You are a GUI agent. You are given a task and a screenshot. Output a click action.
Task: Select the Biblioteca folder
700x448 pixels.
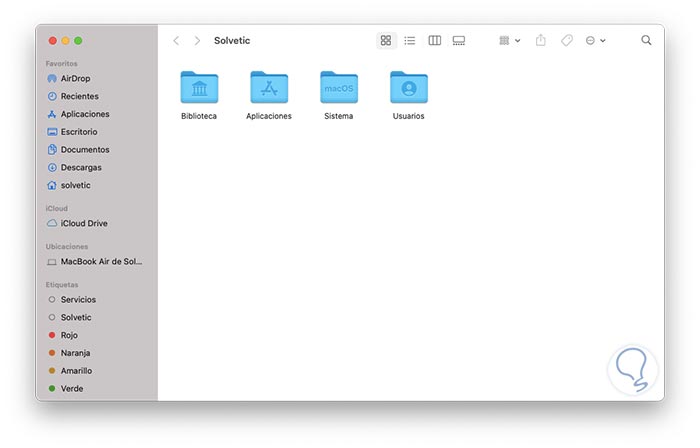[199, 95]
